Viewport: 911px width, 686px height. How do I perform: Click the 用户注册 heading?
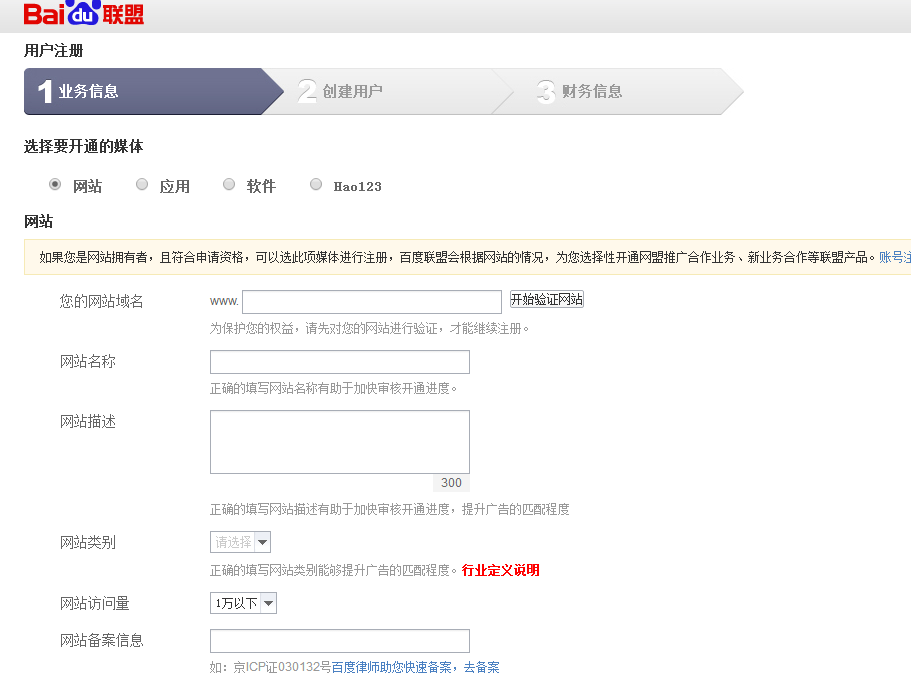coord(53,51)
